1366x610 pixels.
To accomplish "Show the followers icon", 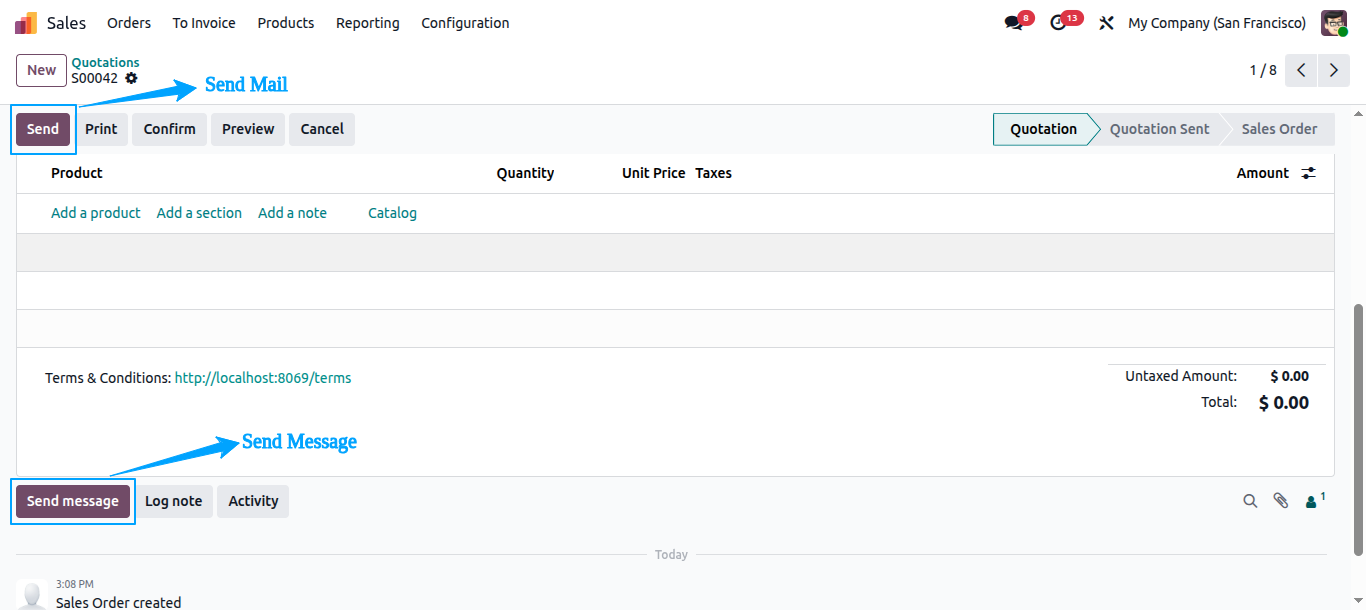I will point(1315,500).
